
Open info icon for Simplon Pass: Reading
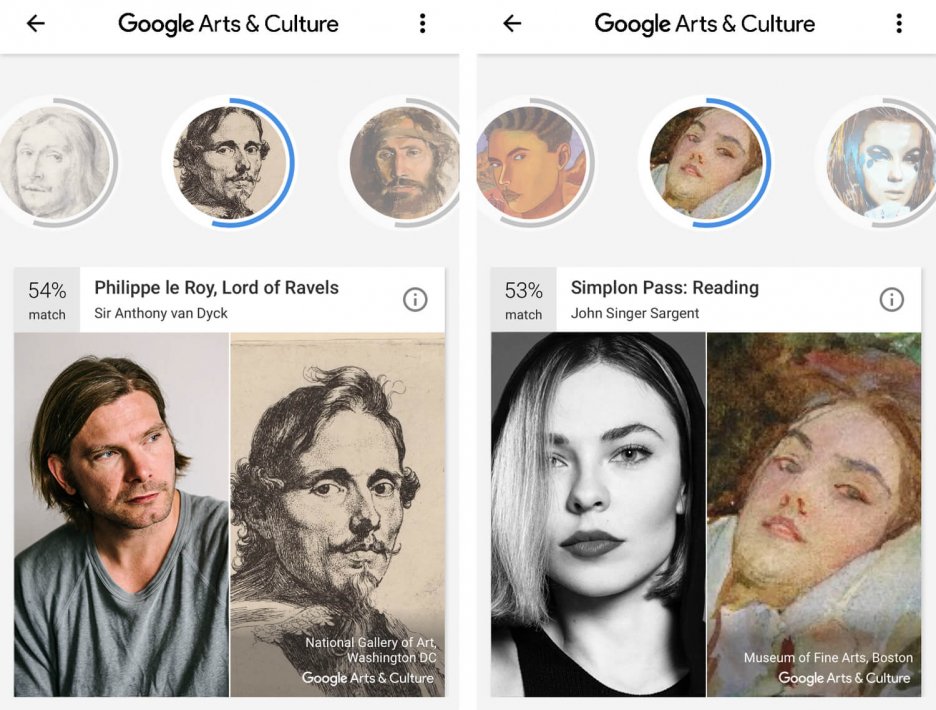click(x=891, y=299)
